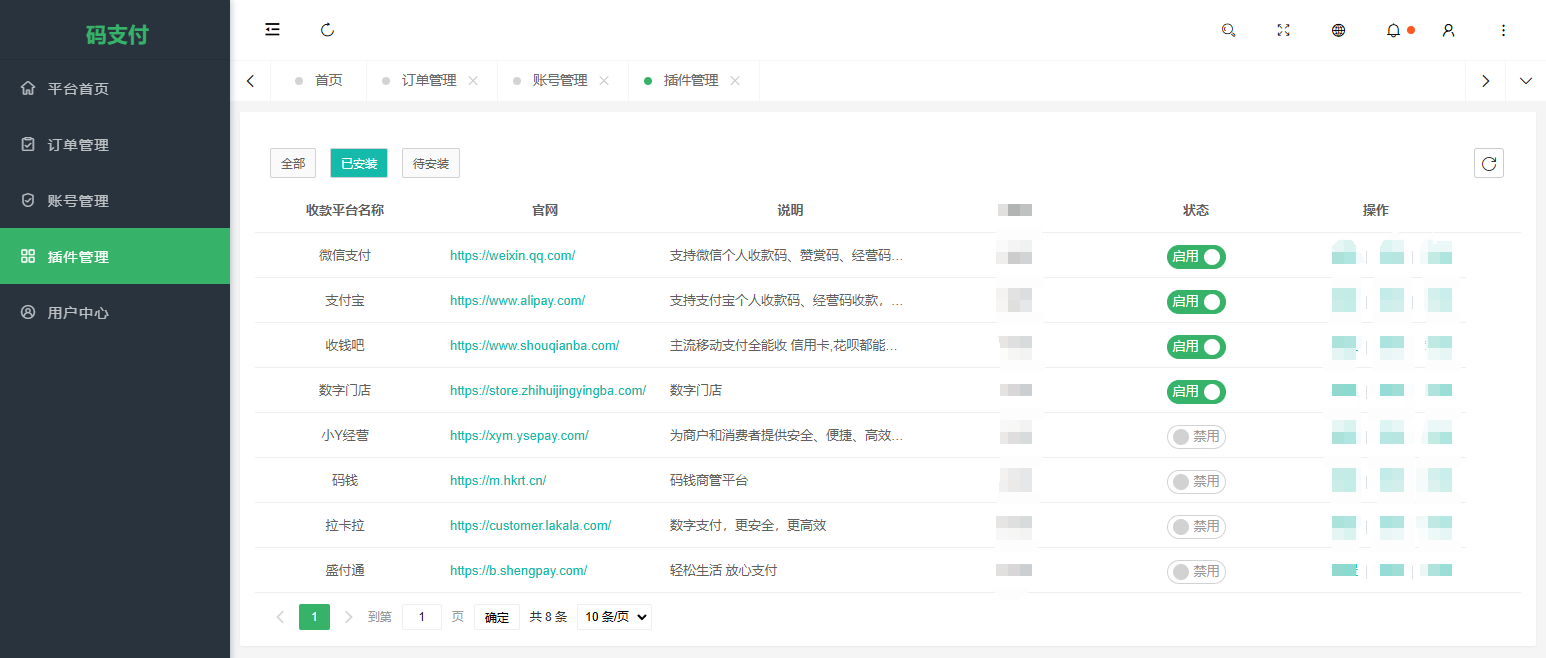Enable the 小Y经营 status switch
The image size is (1546, 658).
pyautogui.click(x=1196, y=437)
